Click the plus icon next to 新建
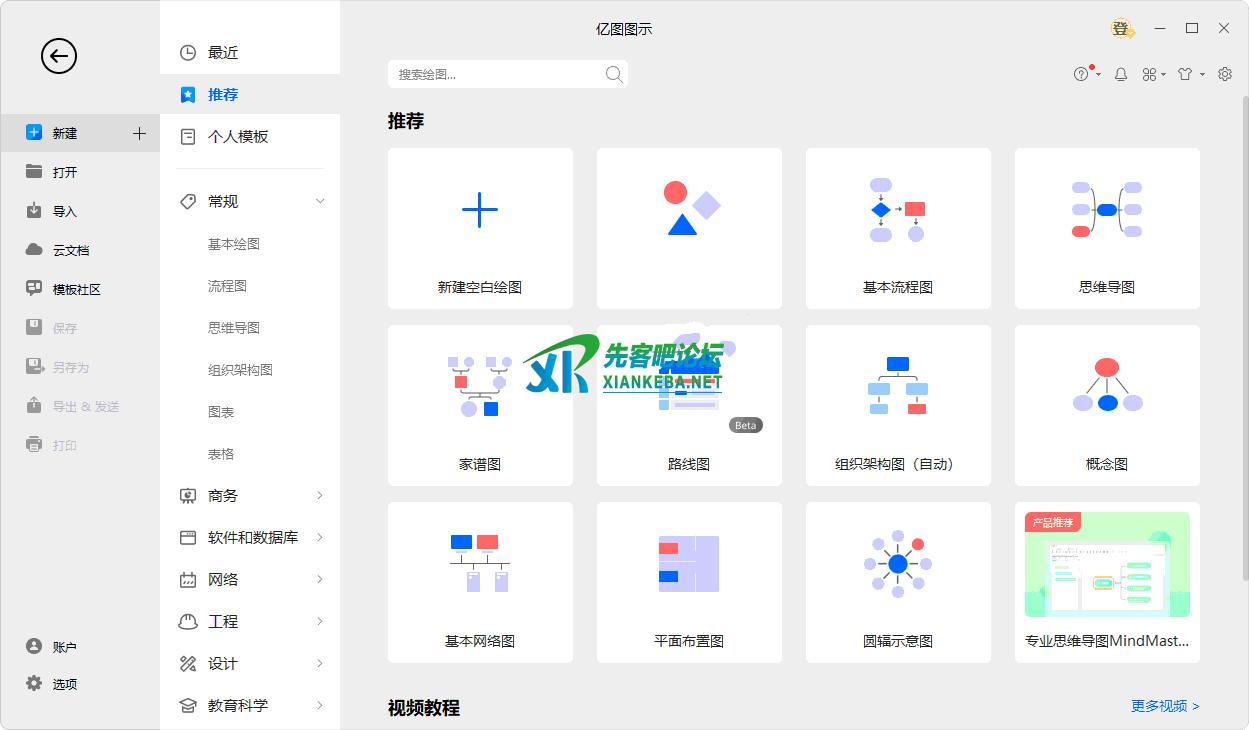The width and height of the screenshot is (1249, 730). (x=139, y=133)
